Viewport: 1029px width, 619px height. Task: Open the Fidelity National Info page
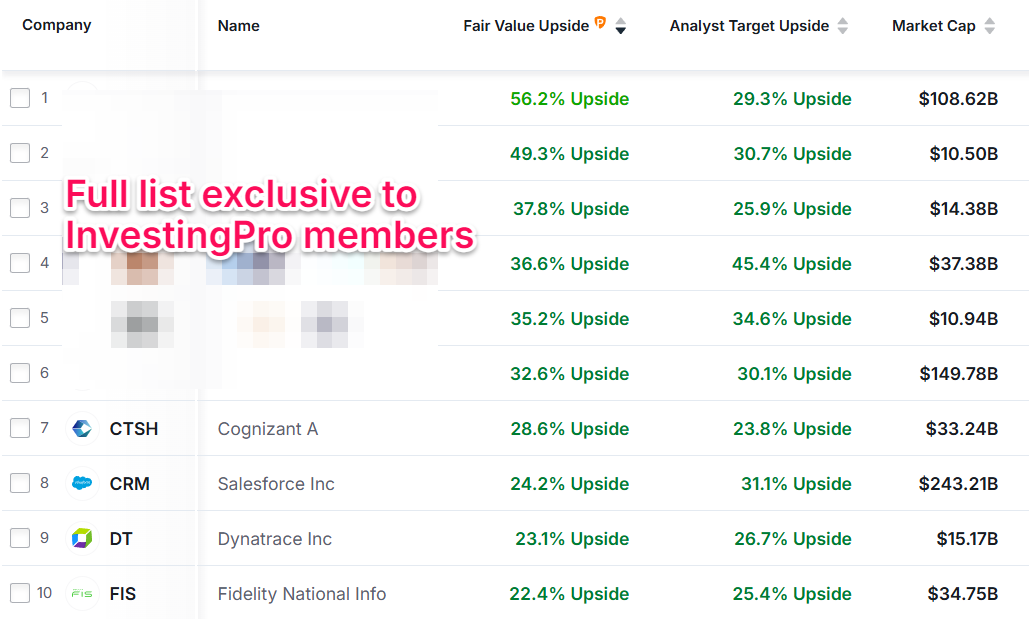click(x=302, y=593)
